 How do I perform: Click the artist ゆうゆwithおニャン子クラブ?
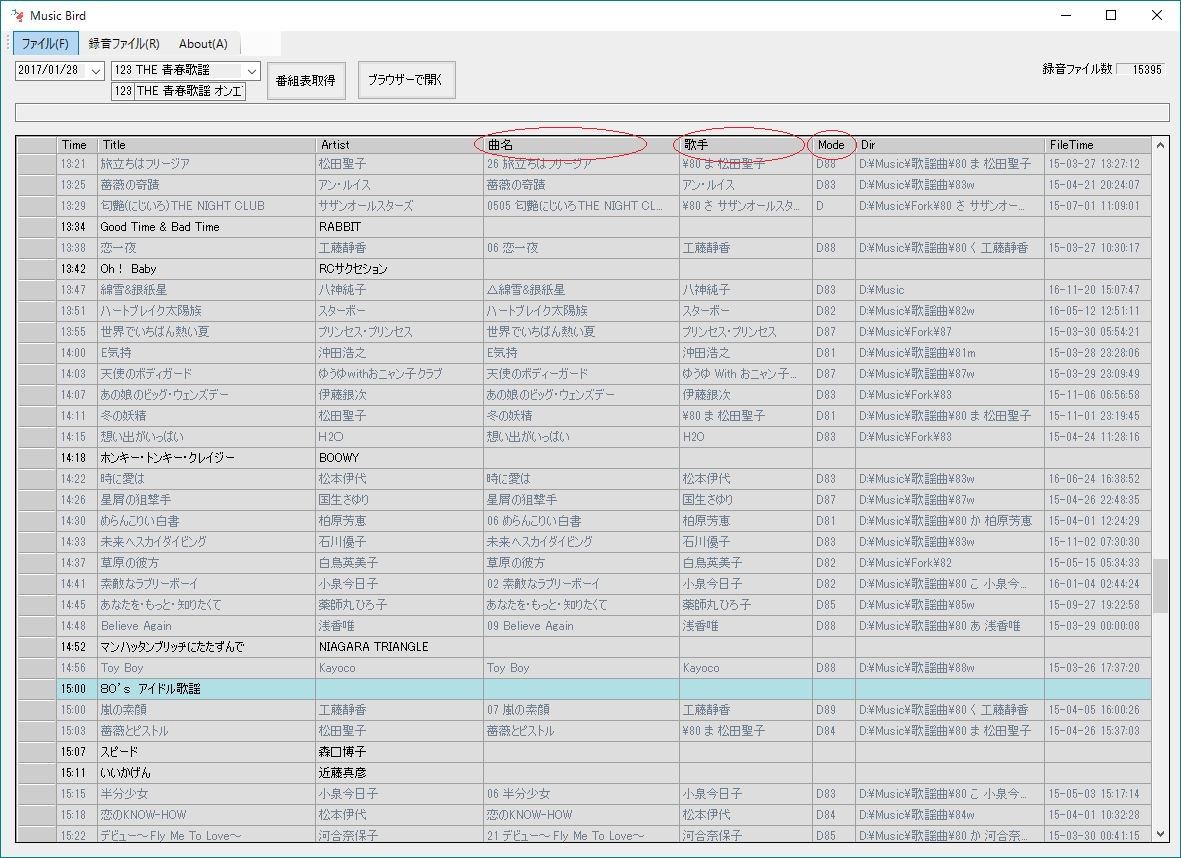point(380,374)
